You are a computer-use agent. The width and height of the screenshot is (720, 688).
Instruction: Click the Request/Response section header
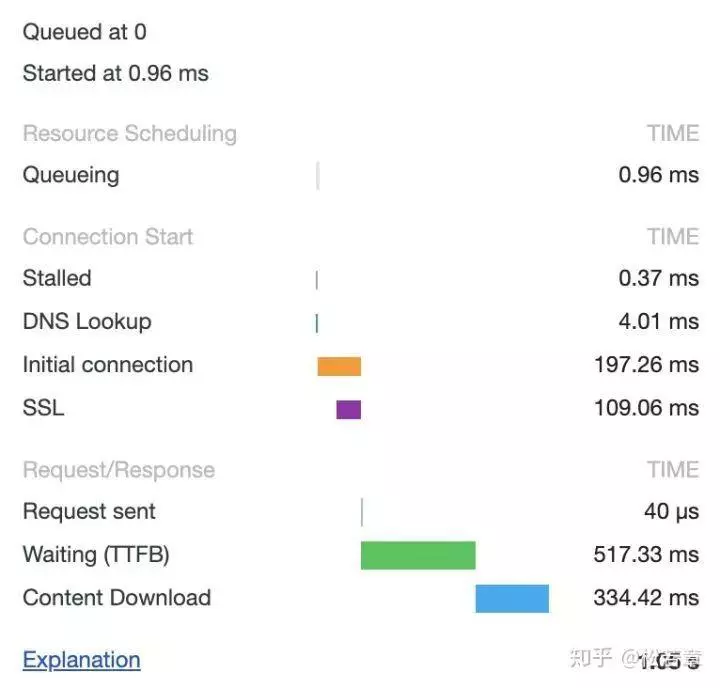[x=119, y=470]
